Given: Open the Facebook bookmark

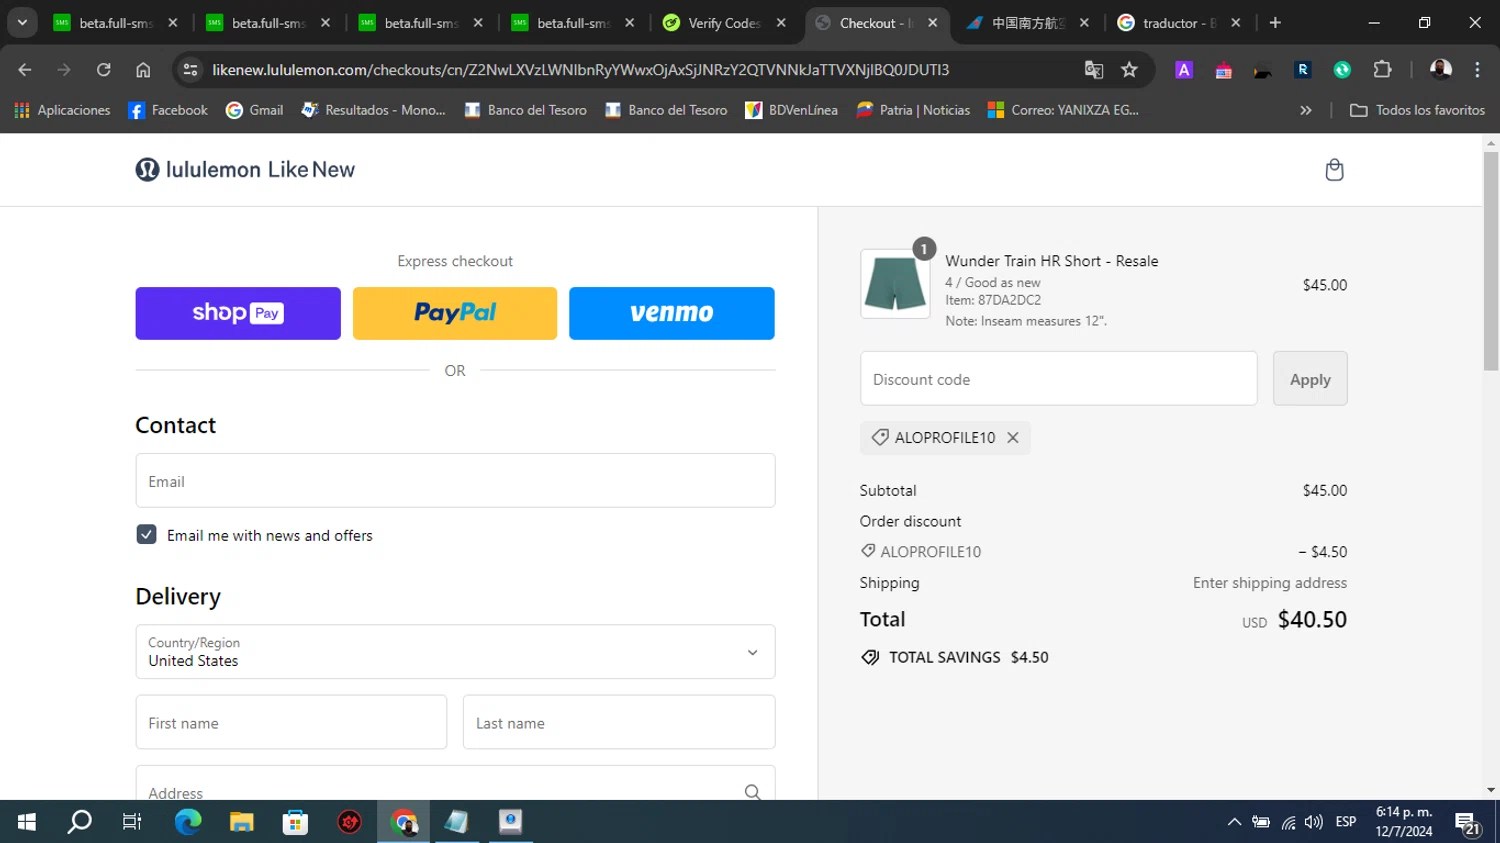Looking at the screenshot, I should pyautogui.click(x=168, y=110).
